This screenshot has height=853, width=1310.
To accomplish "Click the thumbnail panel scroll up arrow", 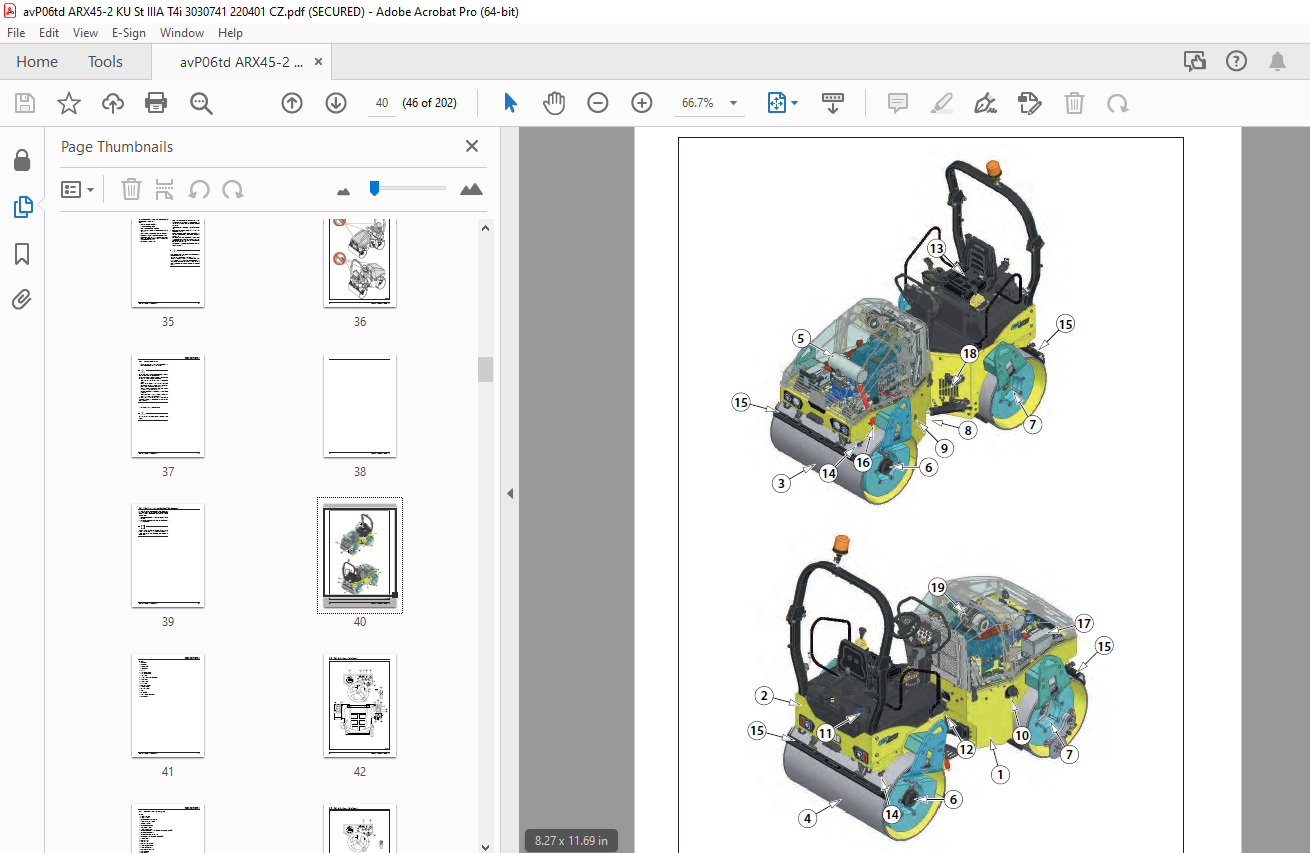I will coord(486,227).
